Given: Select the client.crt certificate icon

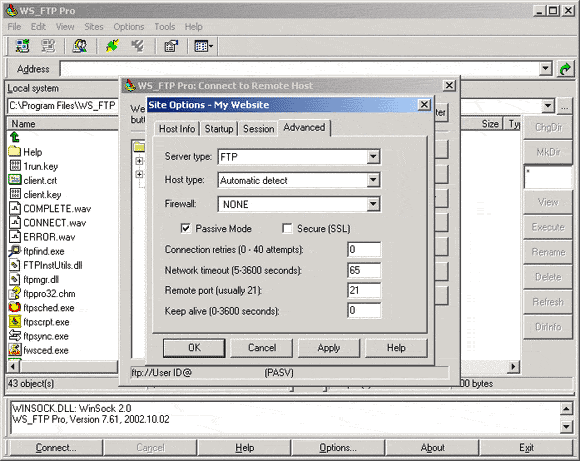Looking at the screenshot, I should pyautogui.click(x=15, y=180).
